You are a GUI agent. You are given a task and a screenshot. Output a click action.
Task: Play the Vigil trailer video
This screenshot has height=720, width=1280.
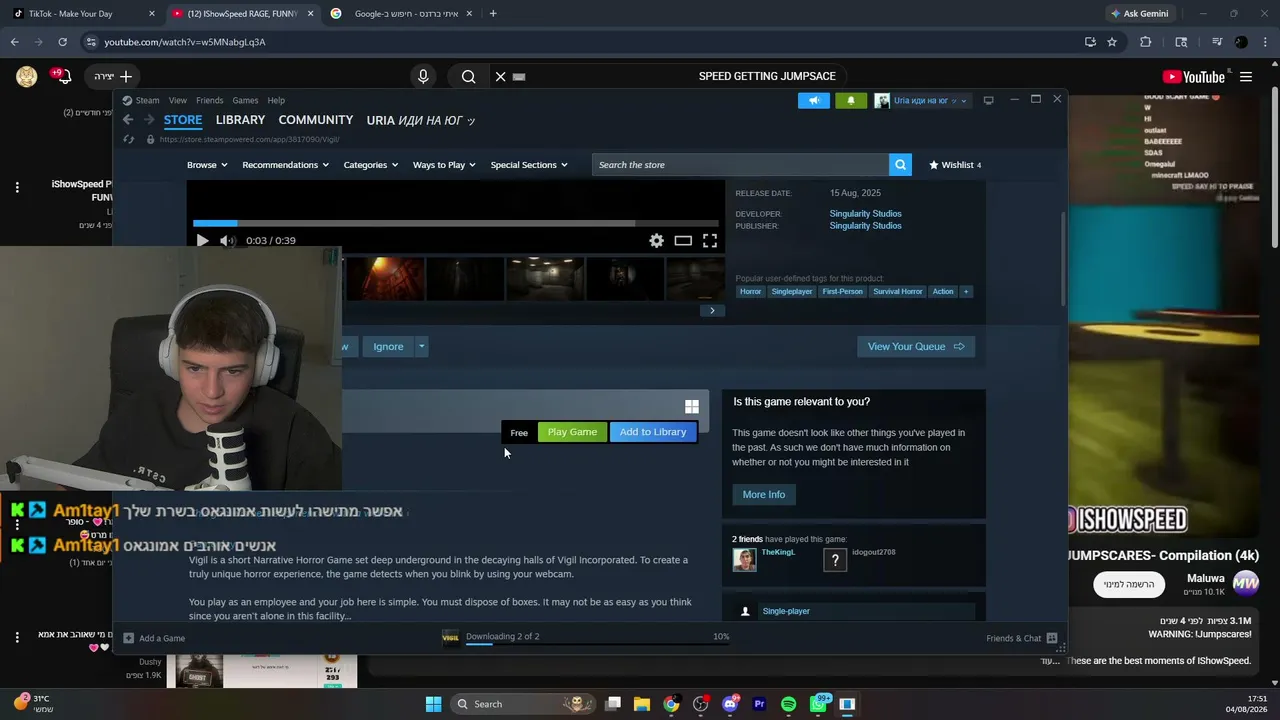point(202,240)
